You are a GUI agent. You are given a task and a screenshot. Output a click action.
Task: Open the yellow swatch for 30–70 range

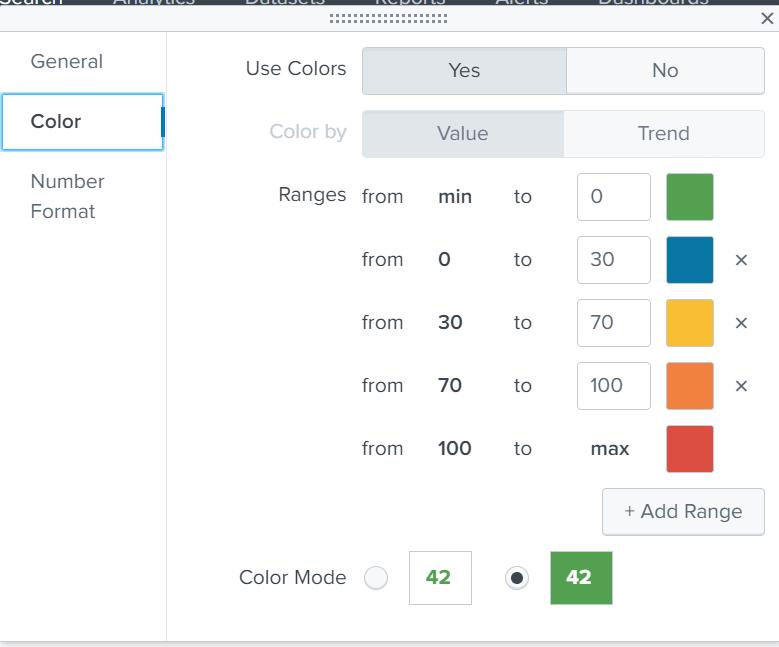coord(690,323)
